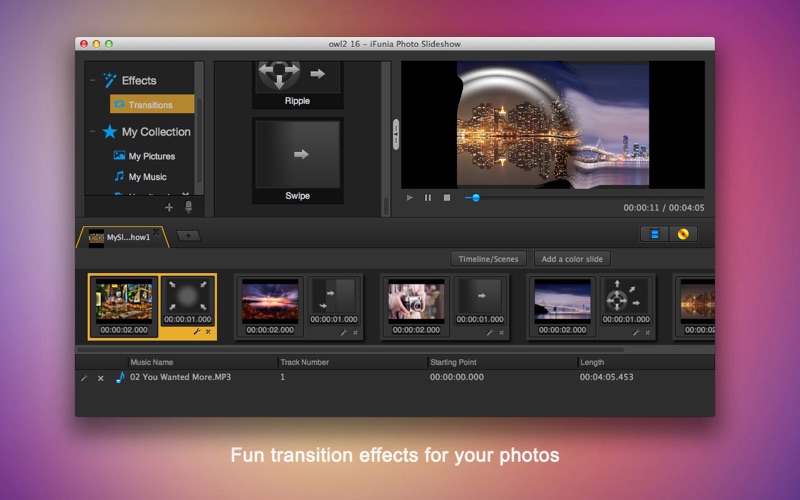Viewport: 800px width, 500px height.
Task: Click the preview playback progress slider
Action: coord(585,197)
